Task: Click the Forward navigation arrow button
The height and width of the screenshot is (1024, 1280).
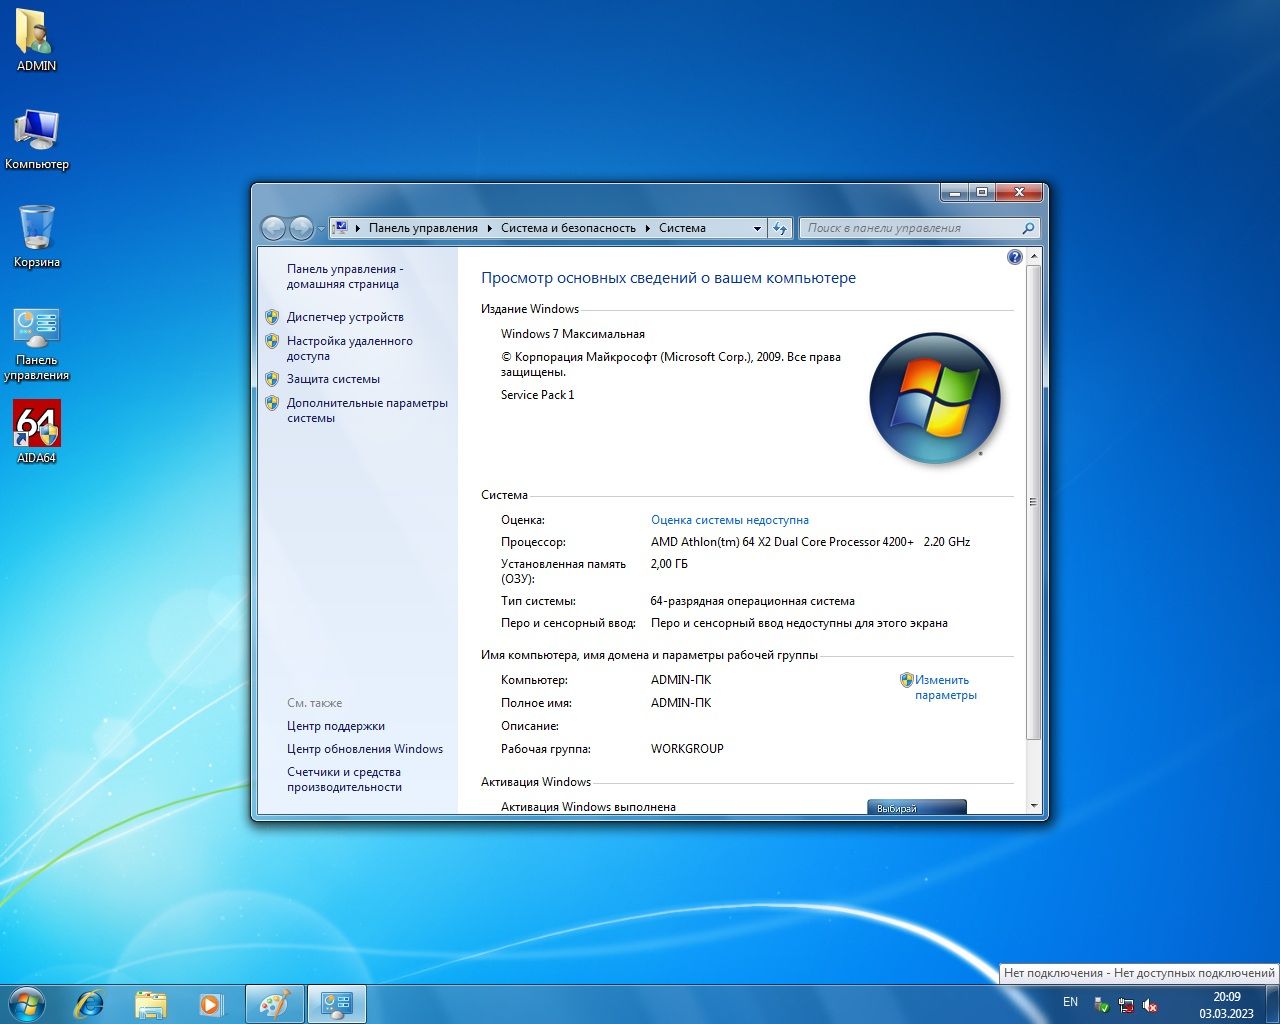Action: [301, 228]
